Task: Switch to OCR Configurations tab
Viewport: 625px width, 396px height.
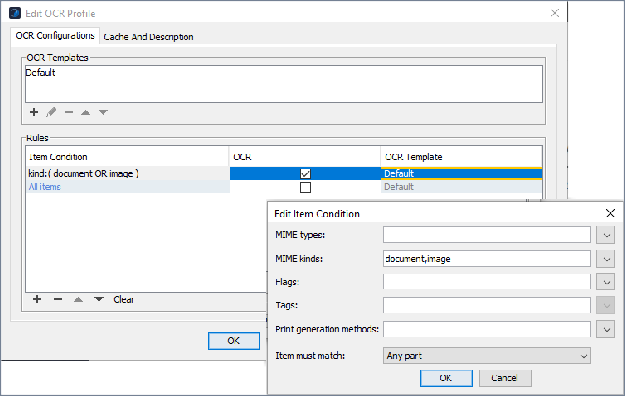Action: 55,36
